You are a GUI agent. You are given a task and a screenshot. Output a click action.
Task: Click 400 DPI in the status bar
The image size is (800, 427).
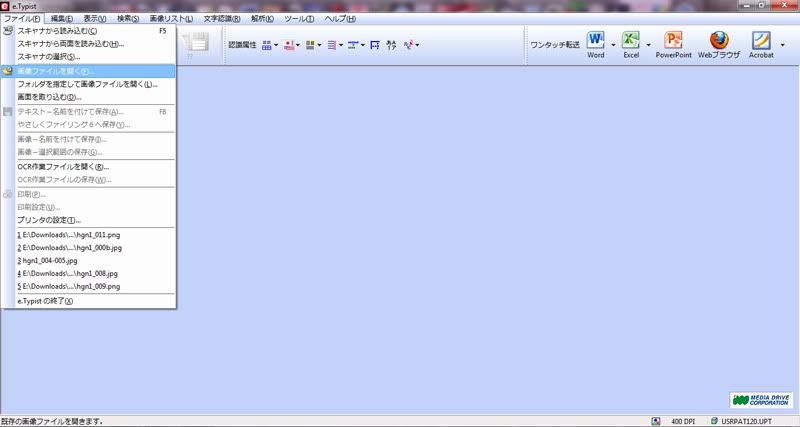(x=683, y=422)
